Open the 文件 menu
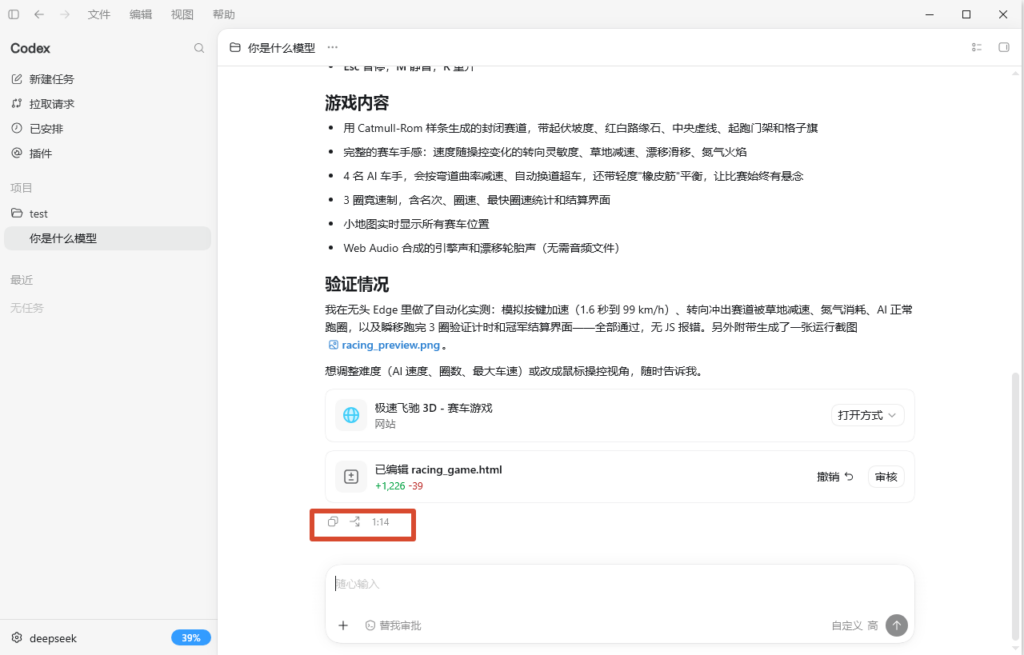The width and height of the screenshot is (1024, 655). (99, 14)
